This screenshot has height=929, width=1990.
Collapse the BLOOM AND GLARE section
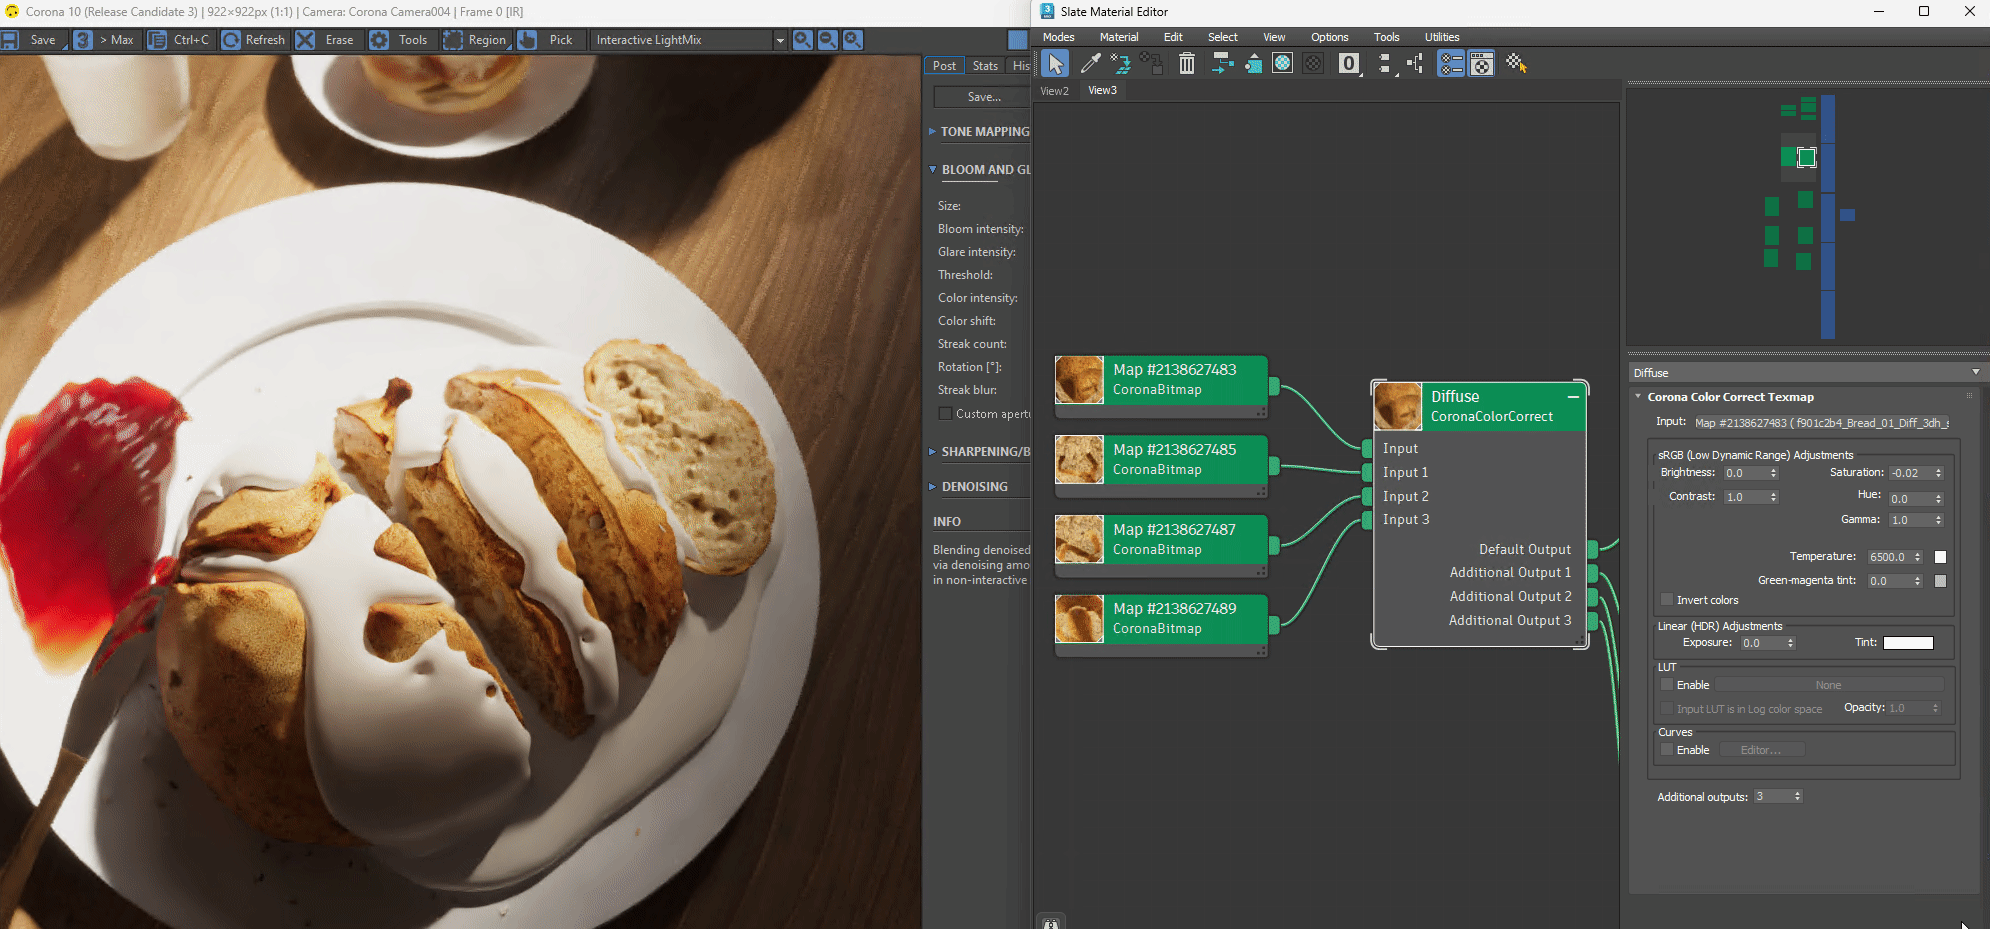(932, 170)
